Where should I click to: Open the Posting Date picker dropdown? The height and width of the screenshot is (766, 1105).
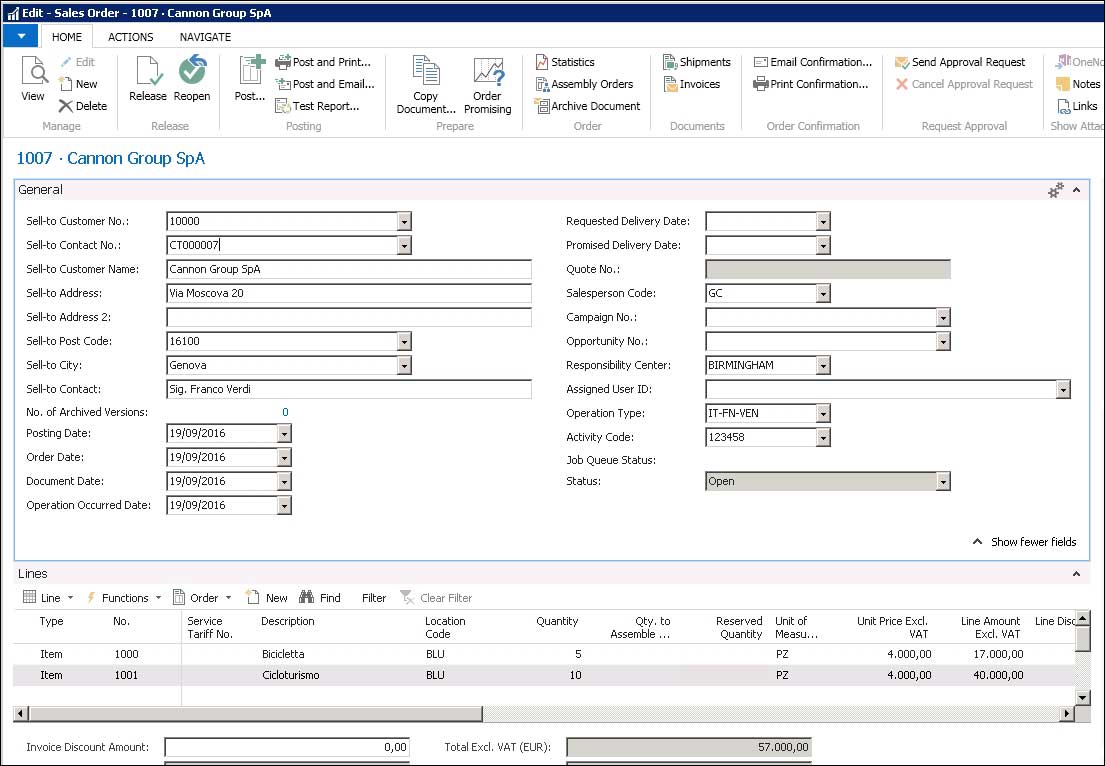coord(284,433)
